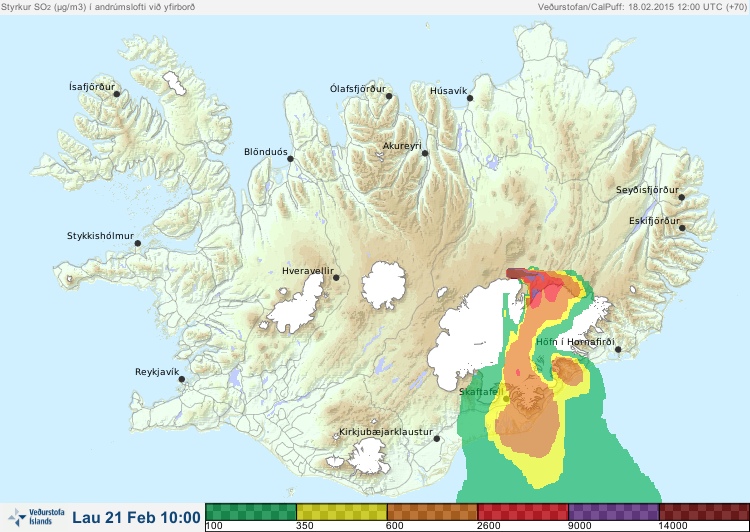Click the Ísafjörður station dot
The height and width of the screenshot is (532, 750).
pyautogui.click(x=116, y=94)
